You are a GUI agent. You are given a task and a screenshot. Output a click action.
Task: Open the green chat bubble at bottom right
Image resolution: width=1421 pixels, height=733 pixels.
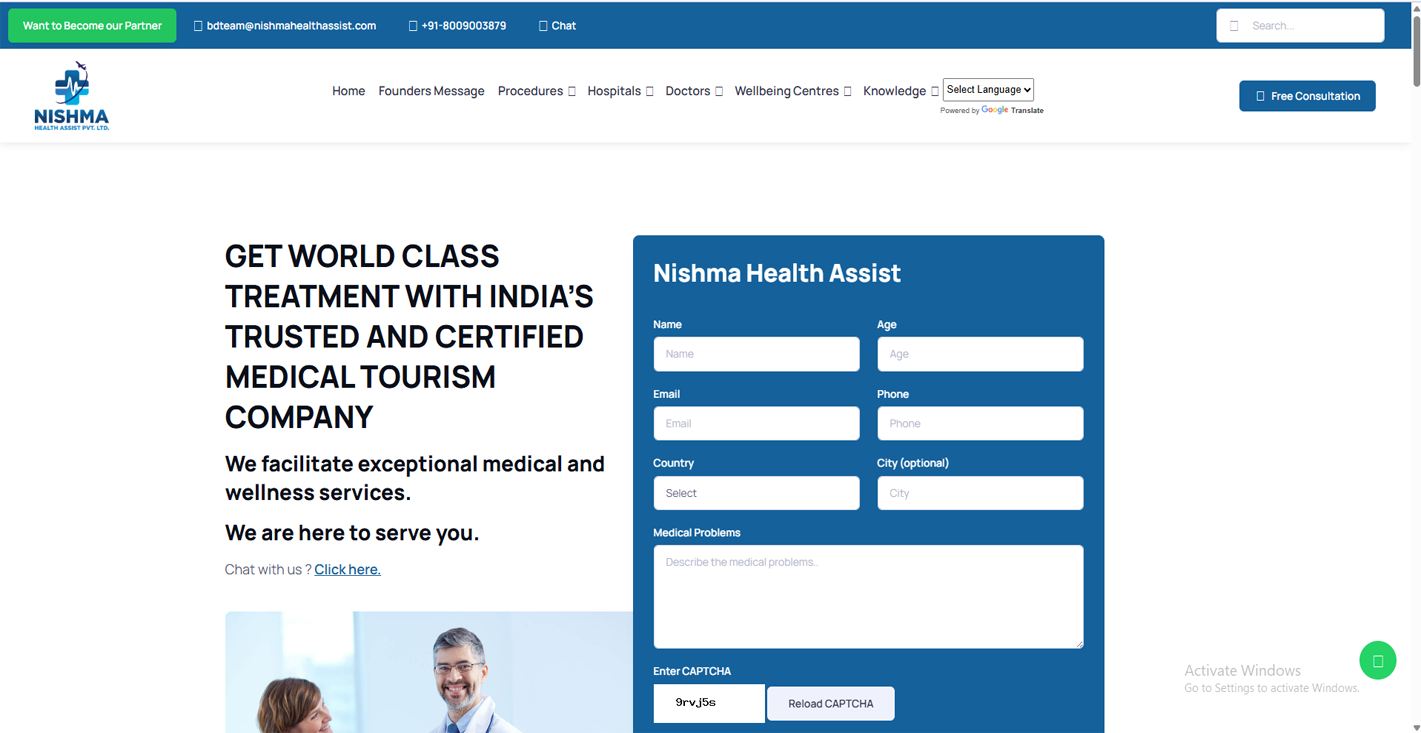[x=1377, y=660]
